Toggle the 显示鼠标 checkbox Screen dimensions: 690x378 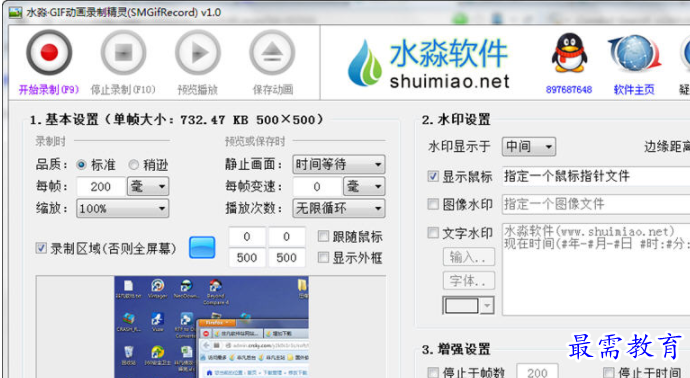pos(433,176)
